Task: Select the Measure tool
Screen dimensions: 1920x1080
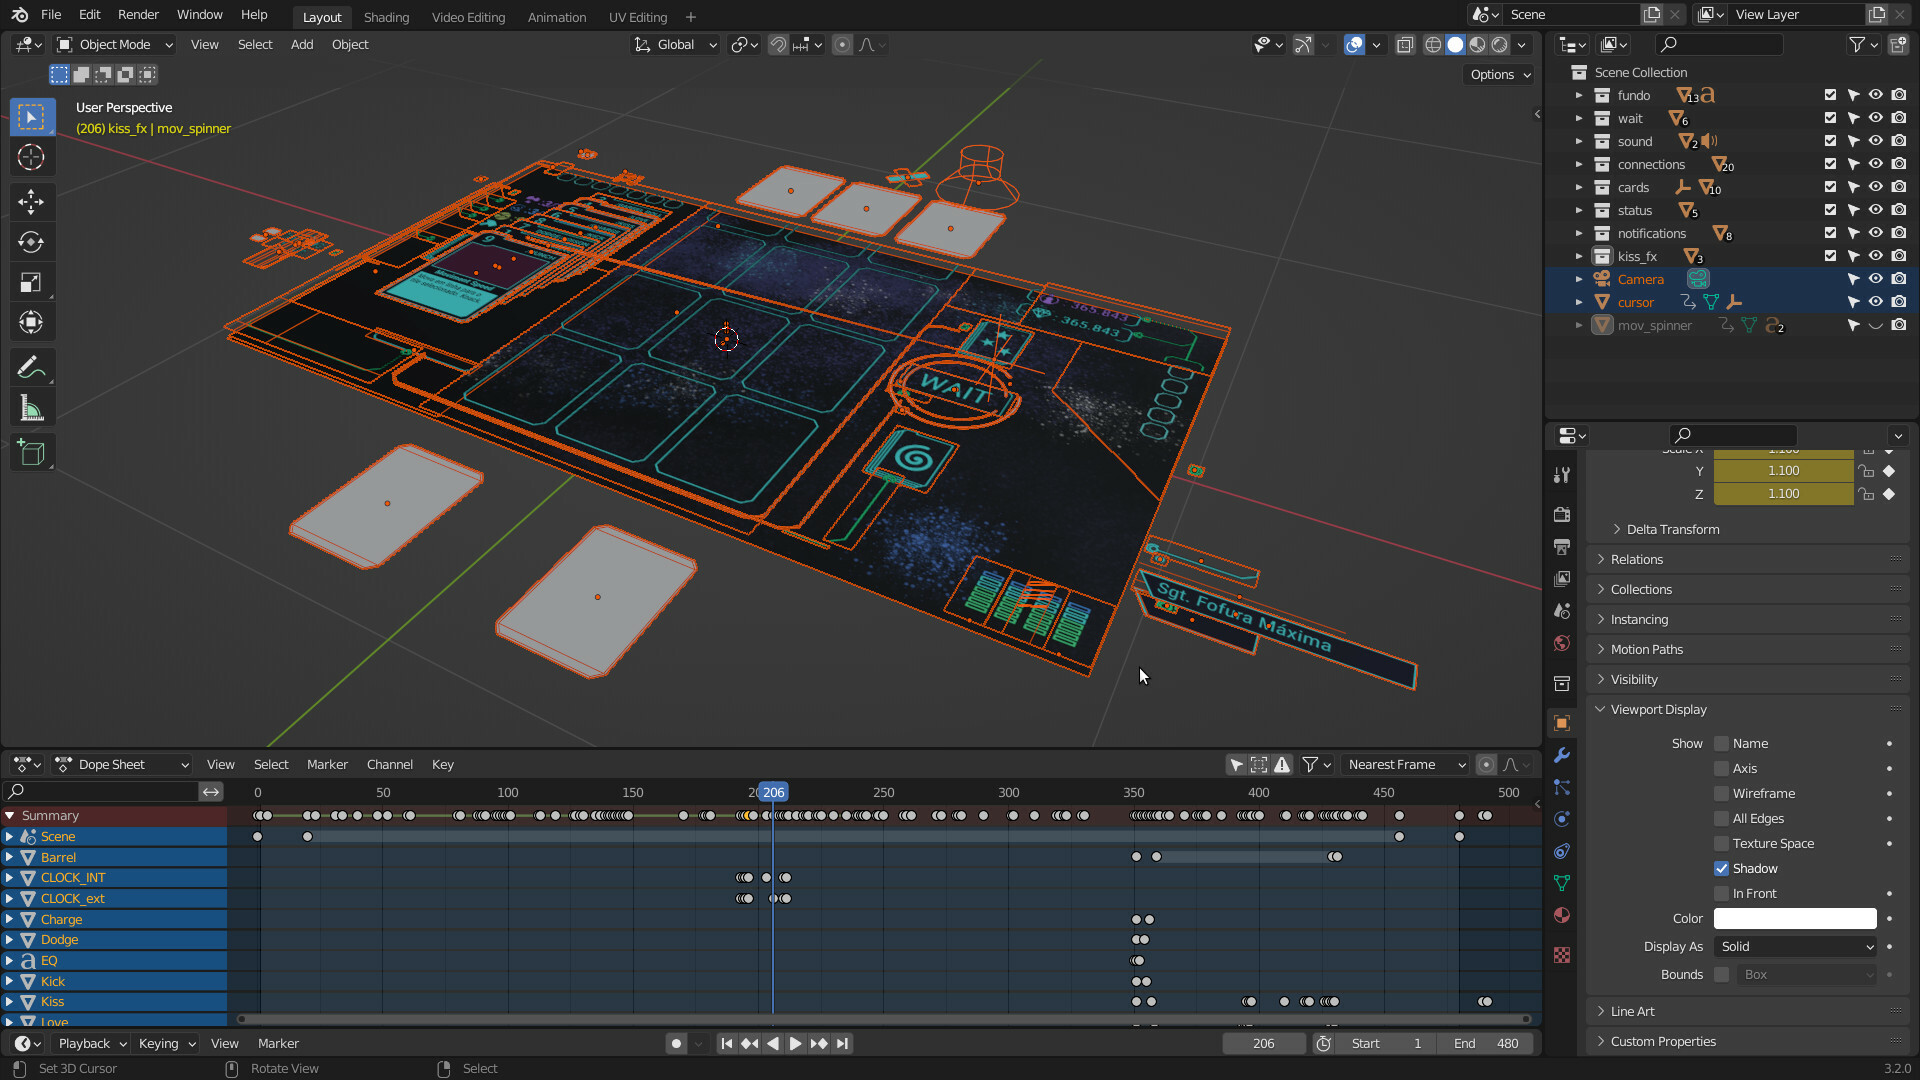Action: [31, 408]
